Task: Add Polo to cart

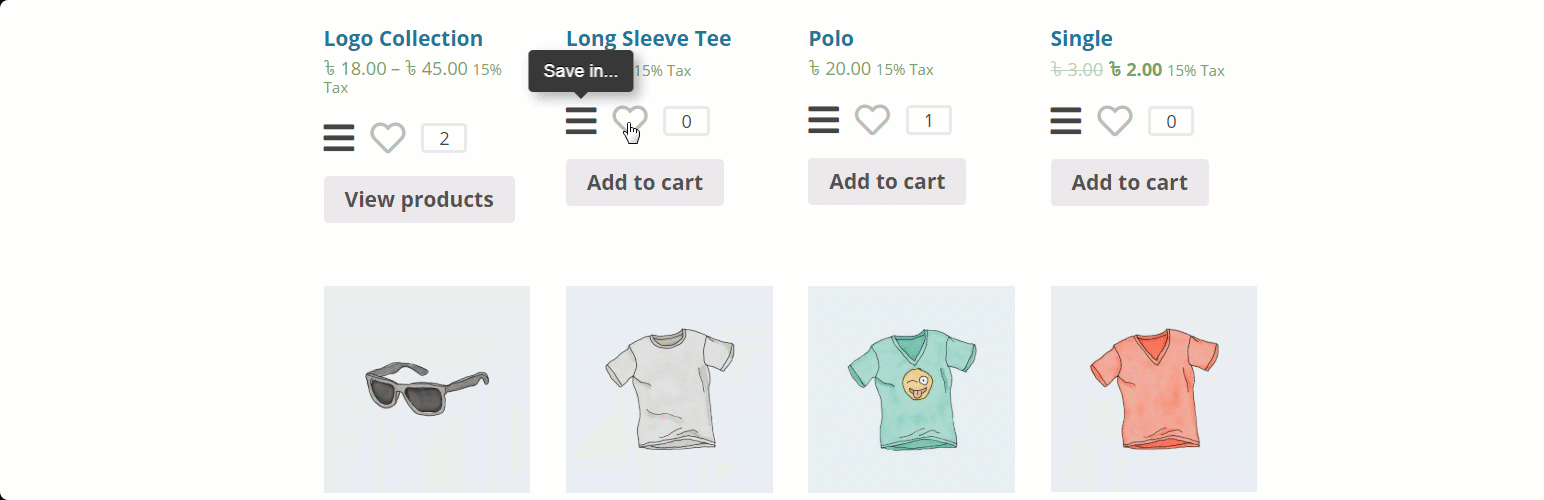Action: pyautogui.click(x=887, y=181)
